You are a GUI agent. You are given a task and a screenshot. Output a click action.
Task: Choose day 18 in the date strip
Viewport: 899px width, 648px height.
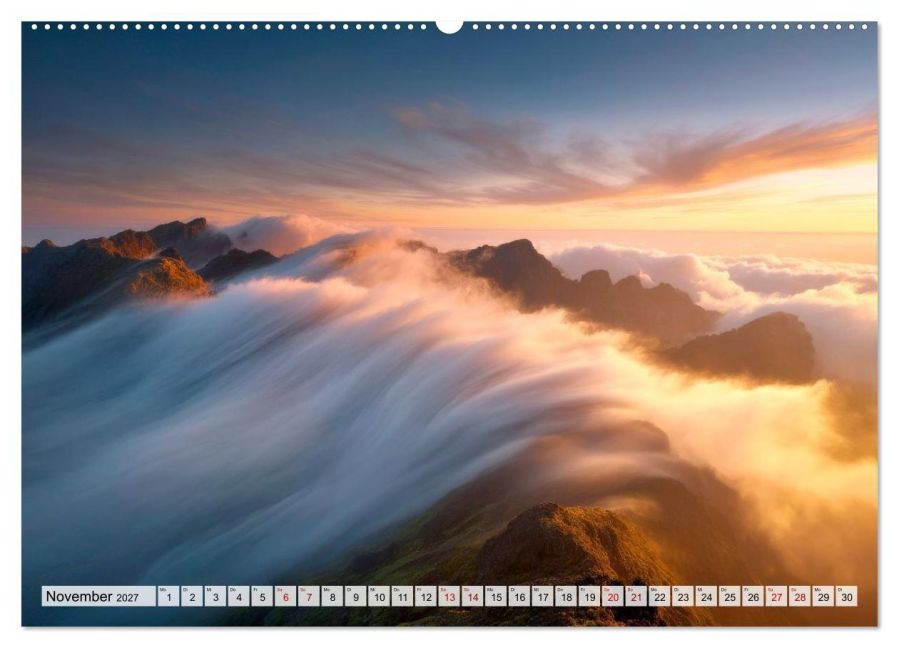tap(566, 596)
